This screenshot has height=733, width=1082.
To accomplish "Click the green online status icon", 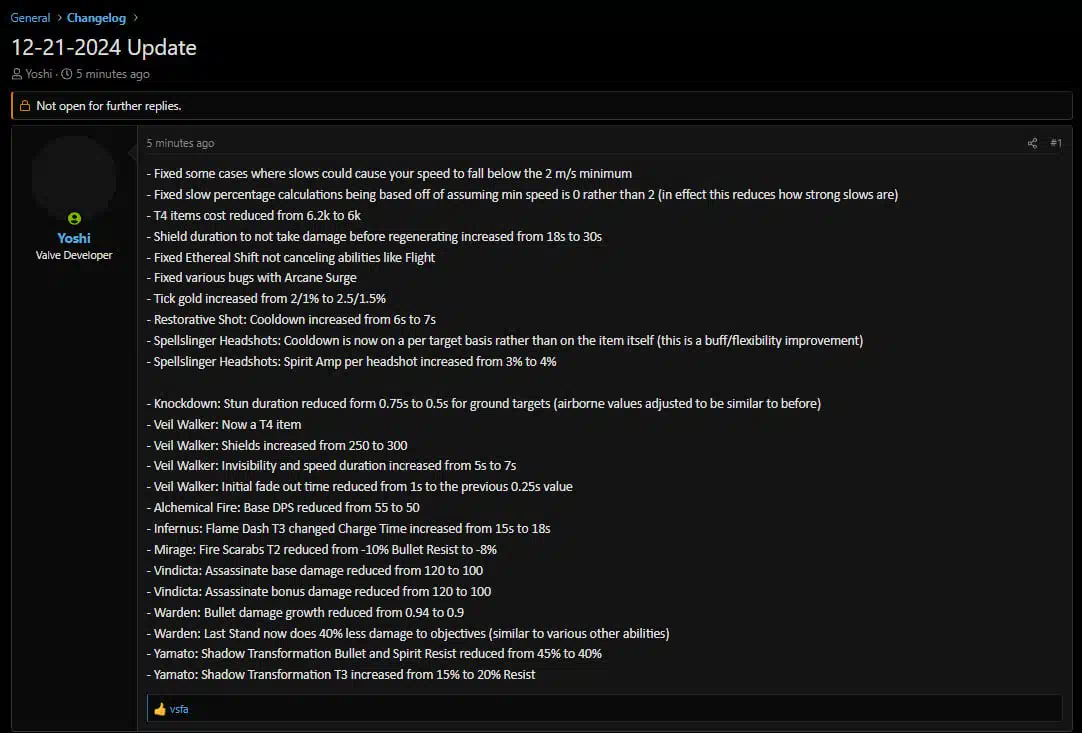I will coord(75,218).
